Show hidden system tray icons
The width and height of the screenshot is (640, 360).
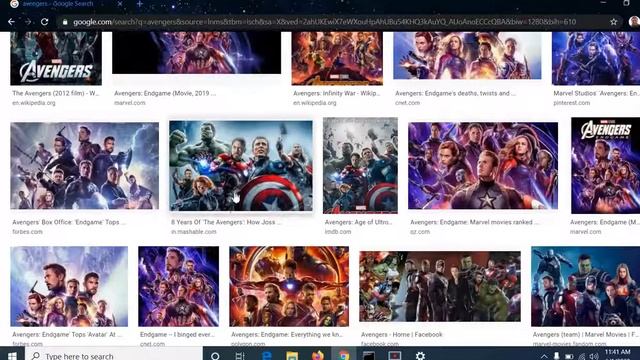point(544,356)
